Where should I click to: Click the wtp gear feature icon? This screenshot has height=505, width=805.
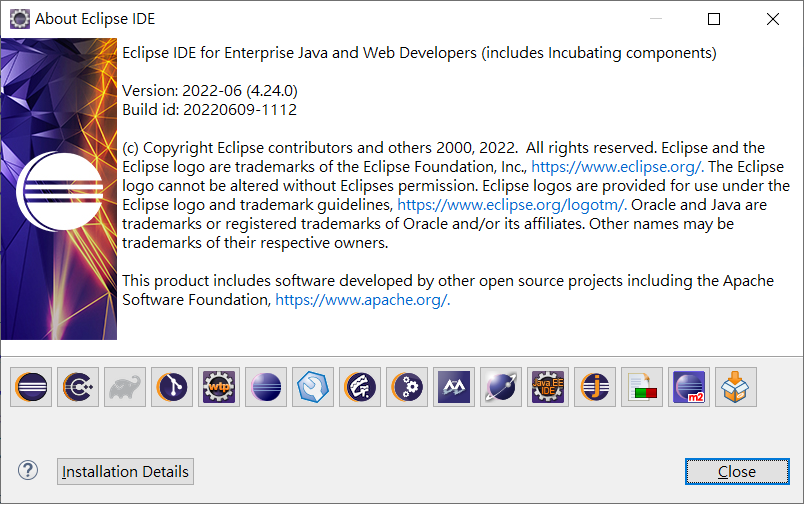219,387
